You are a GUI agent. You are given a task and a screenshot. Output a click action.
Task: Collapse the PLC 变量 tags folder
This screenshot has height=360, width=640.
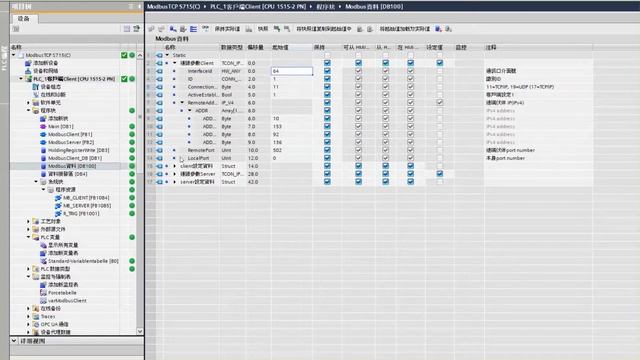29,237
